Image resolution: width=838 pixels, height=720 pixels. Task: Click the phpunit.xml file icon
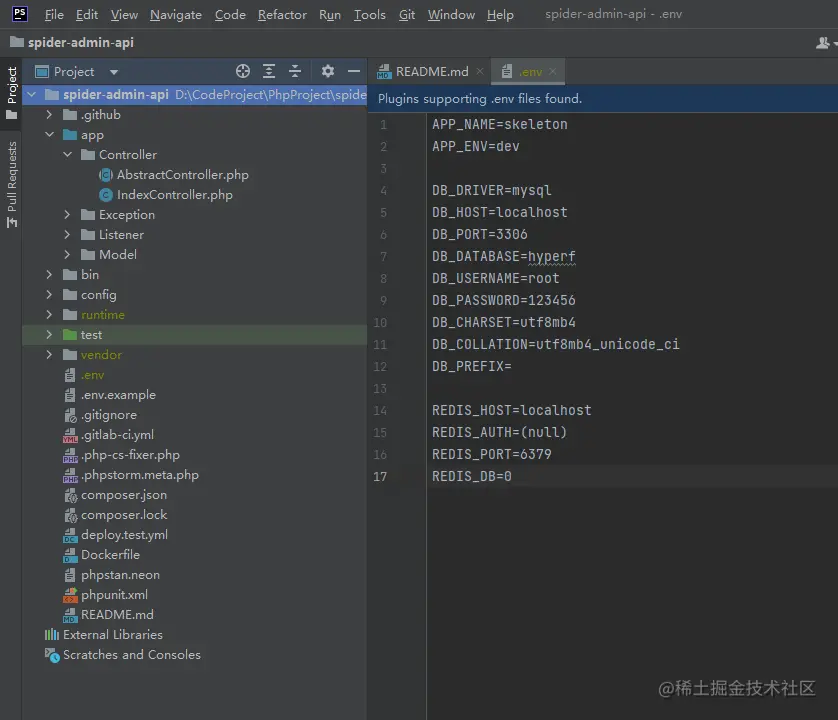pos(70,595)
